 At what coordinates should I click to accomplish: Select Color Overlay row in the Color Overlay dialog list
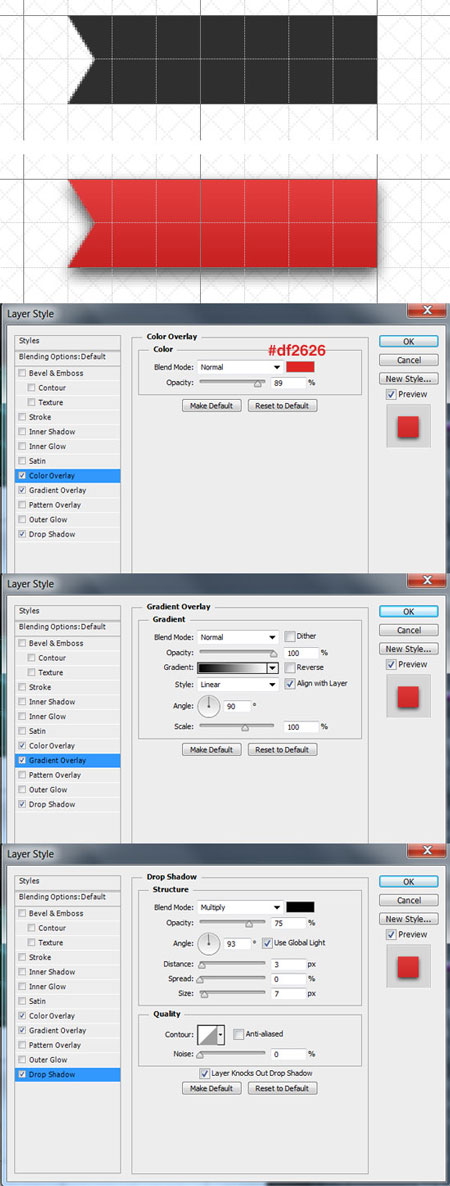click(x=67, y=476)
